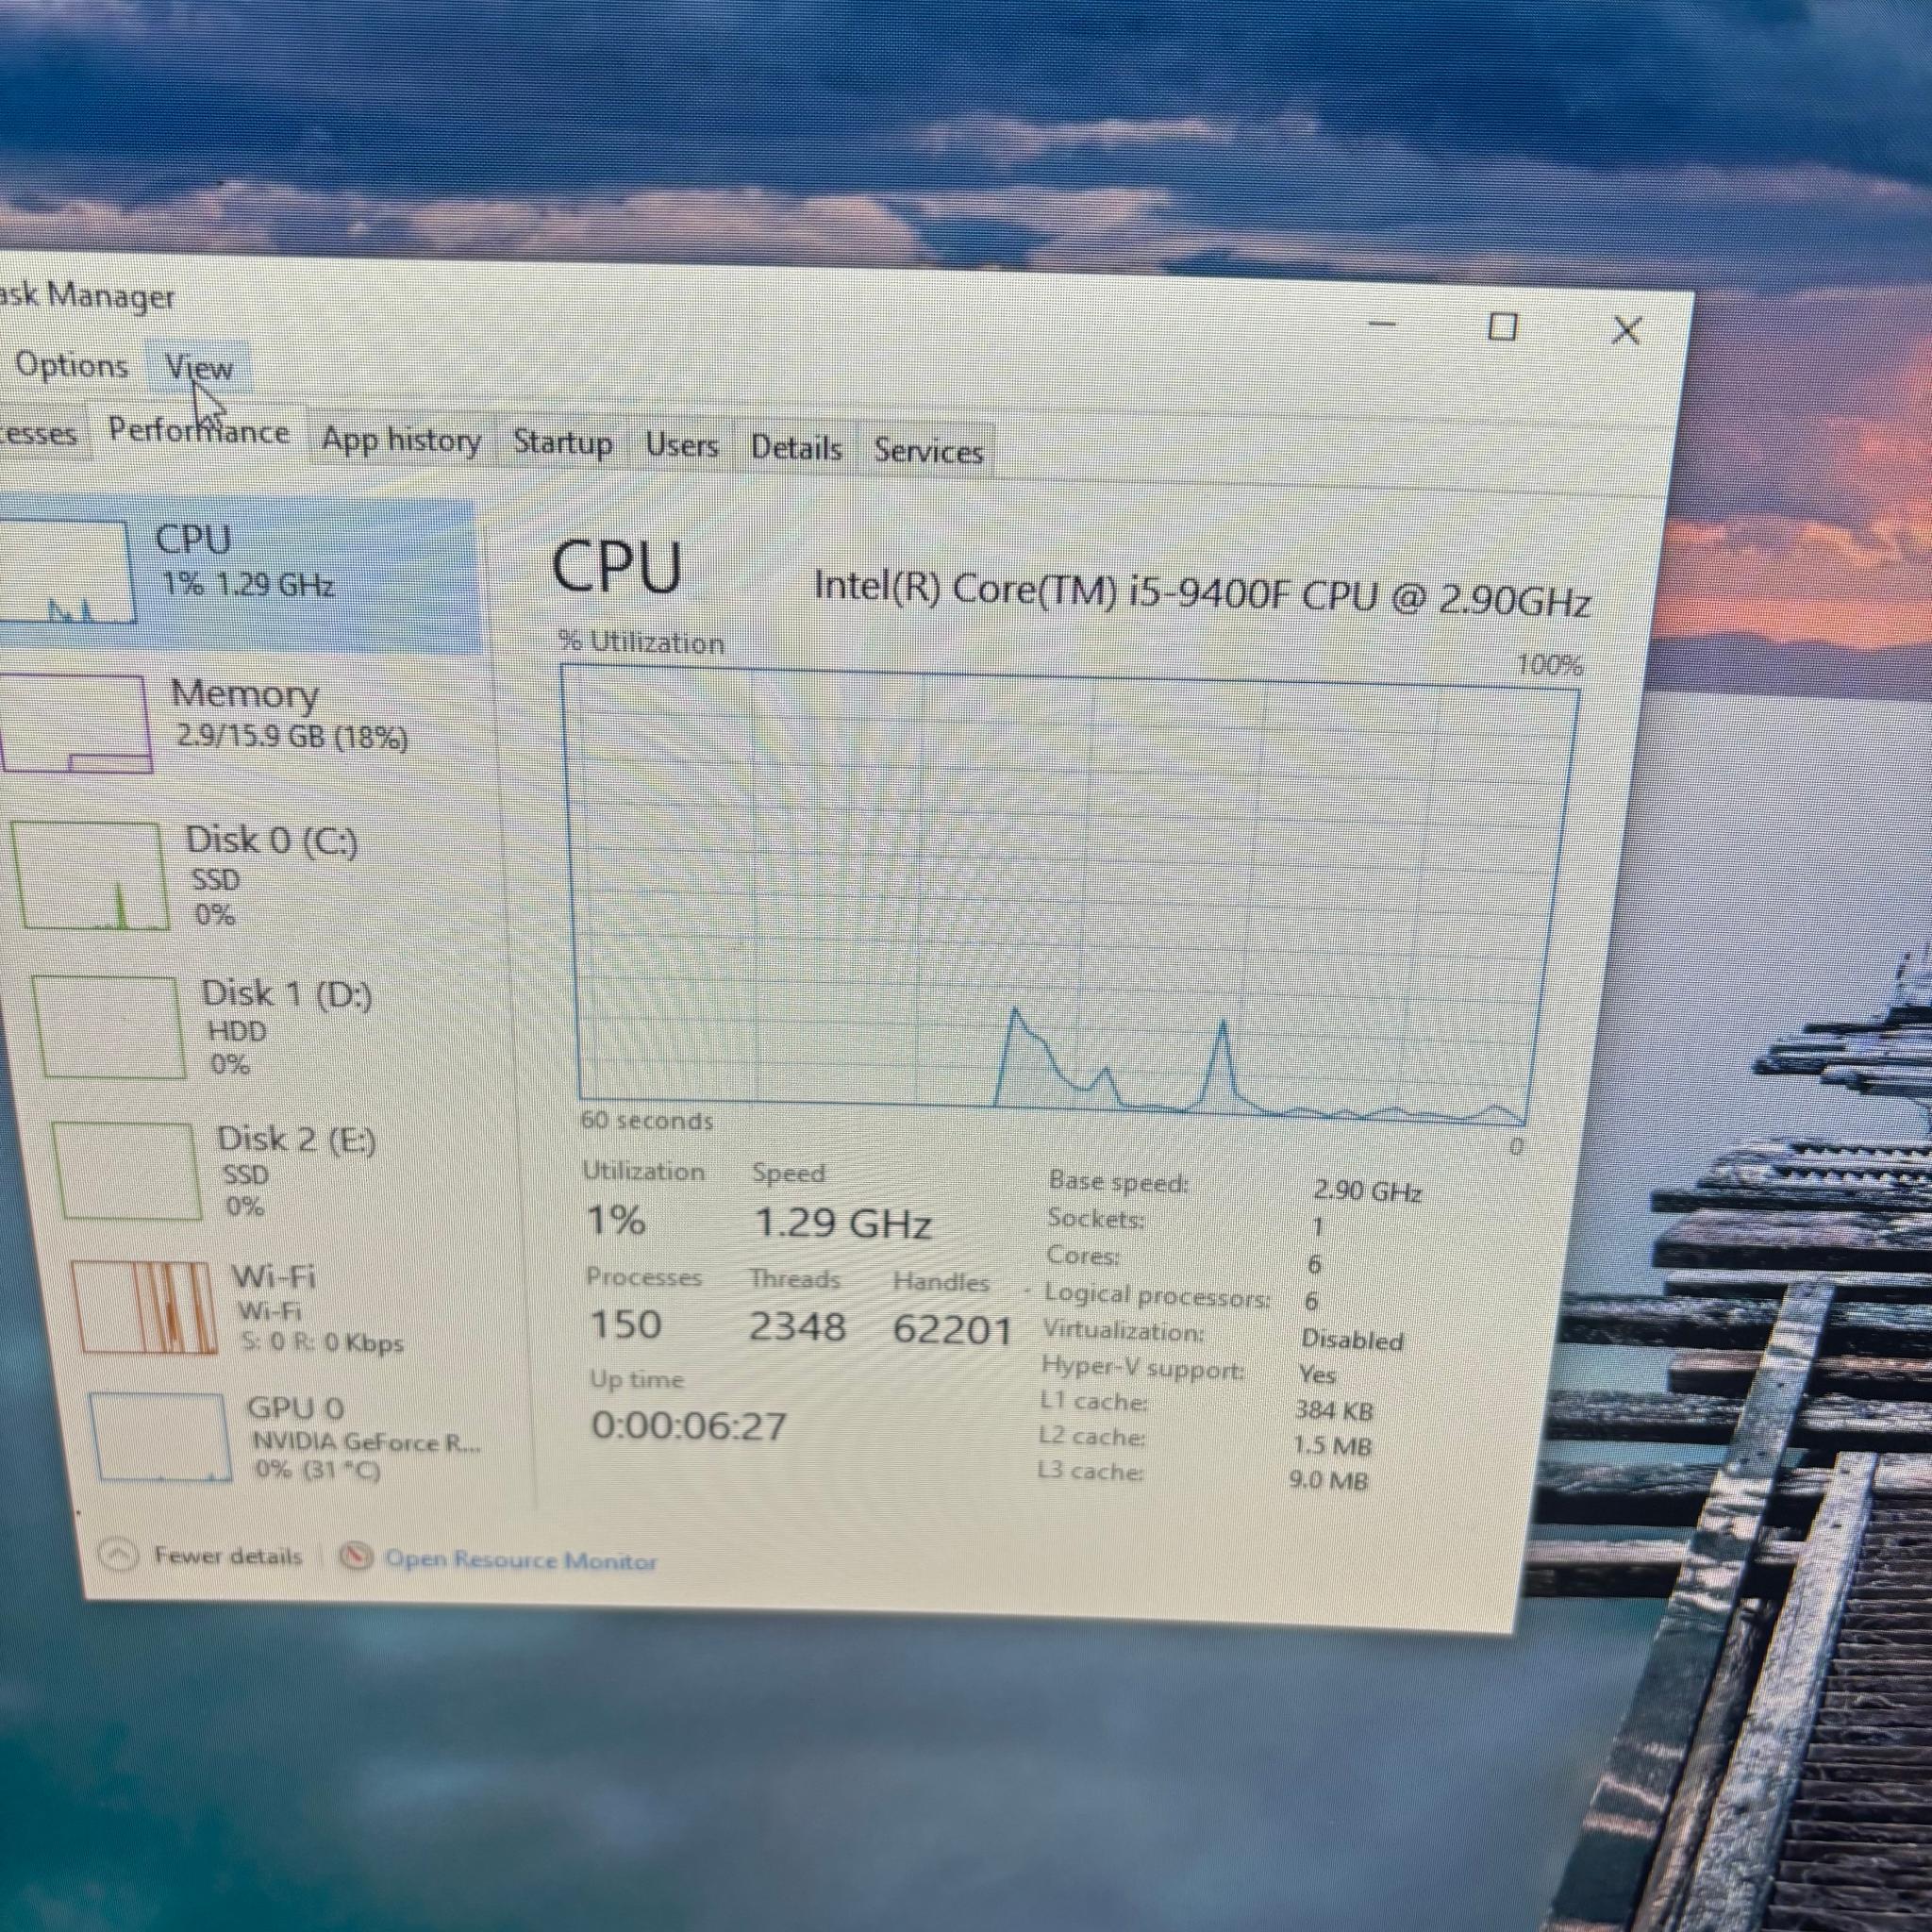Click the % Utilization graph label
The height and width of the screenshot is (1932, 1932).
coord(642,643)
